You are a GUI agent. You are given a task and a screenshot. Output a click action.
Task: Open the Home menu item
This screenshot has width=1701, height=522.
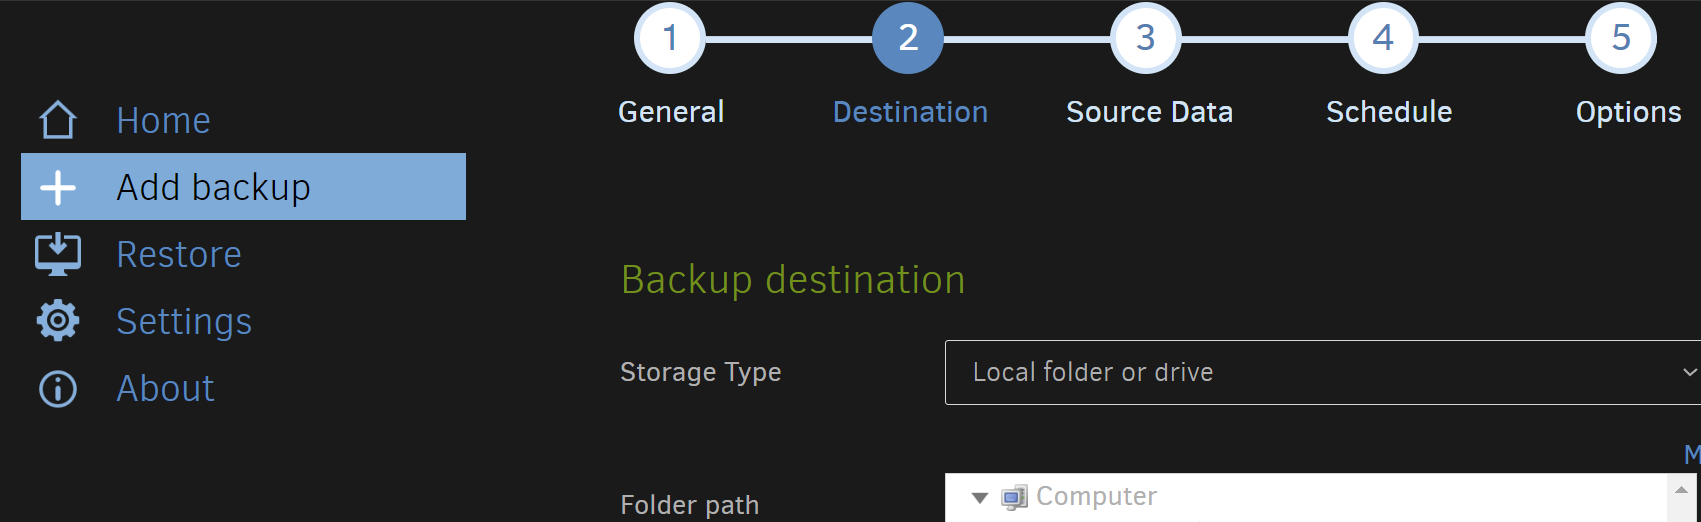click(163, 120)
